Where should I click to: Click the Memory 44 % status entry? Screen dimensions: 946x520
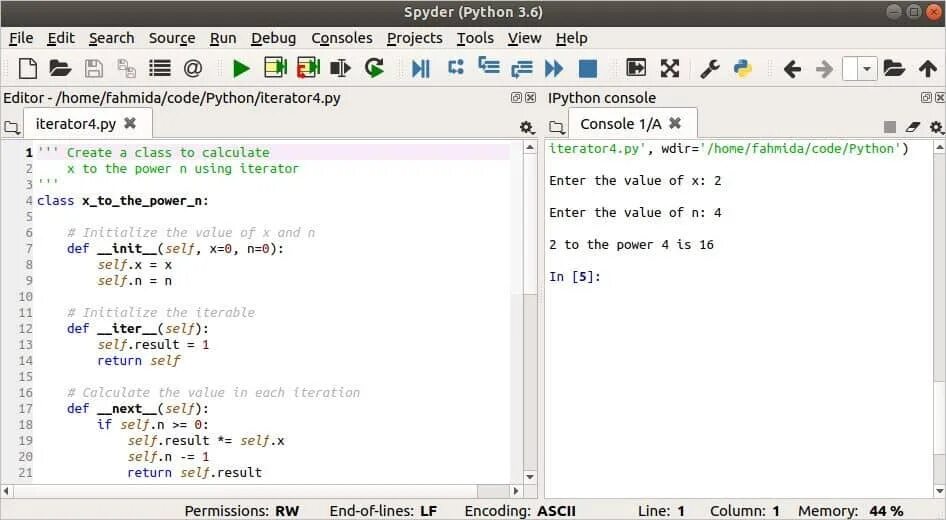851,511
